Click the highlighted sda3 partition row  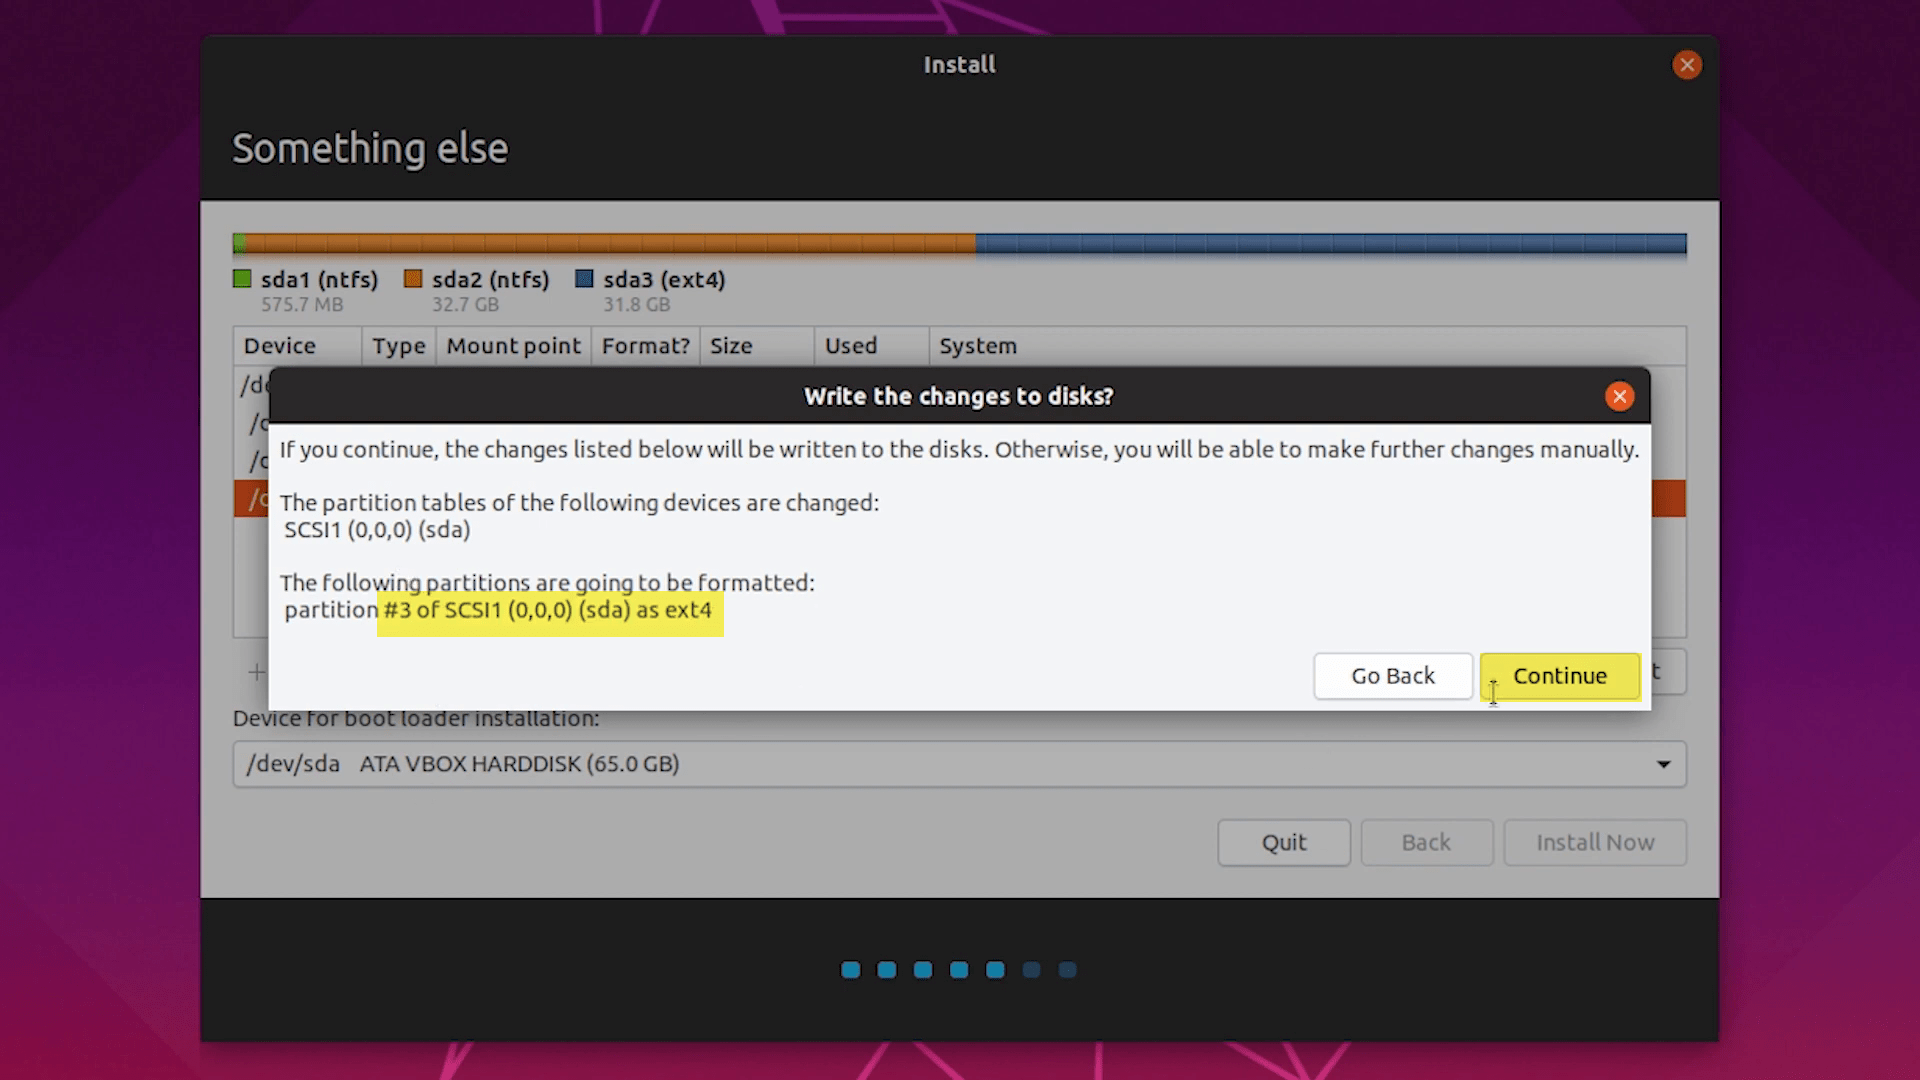(x=258, y=498)
